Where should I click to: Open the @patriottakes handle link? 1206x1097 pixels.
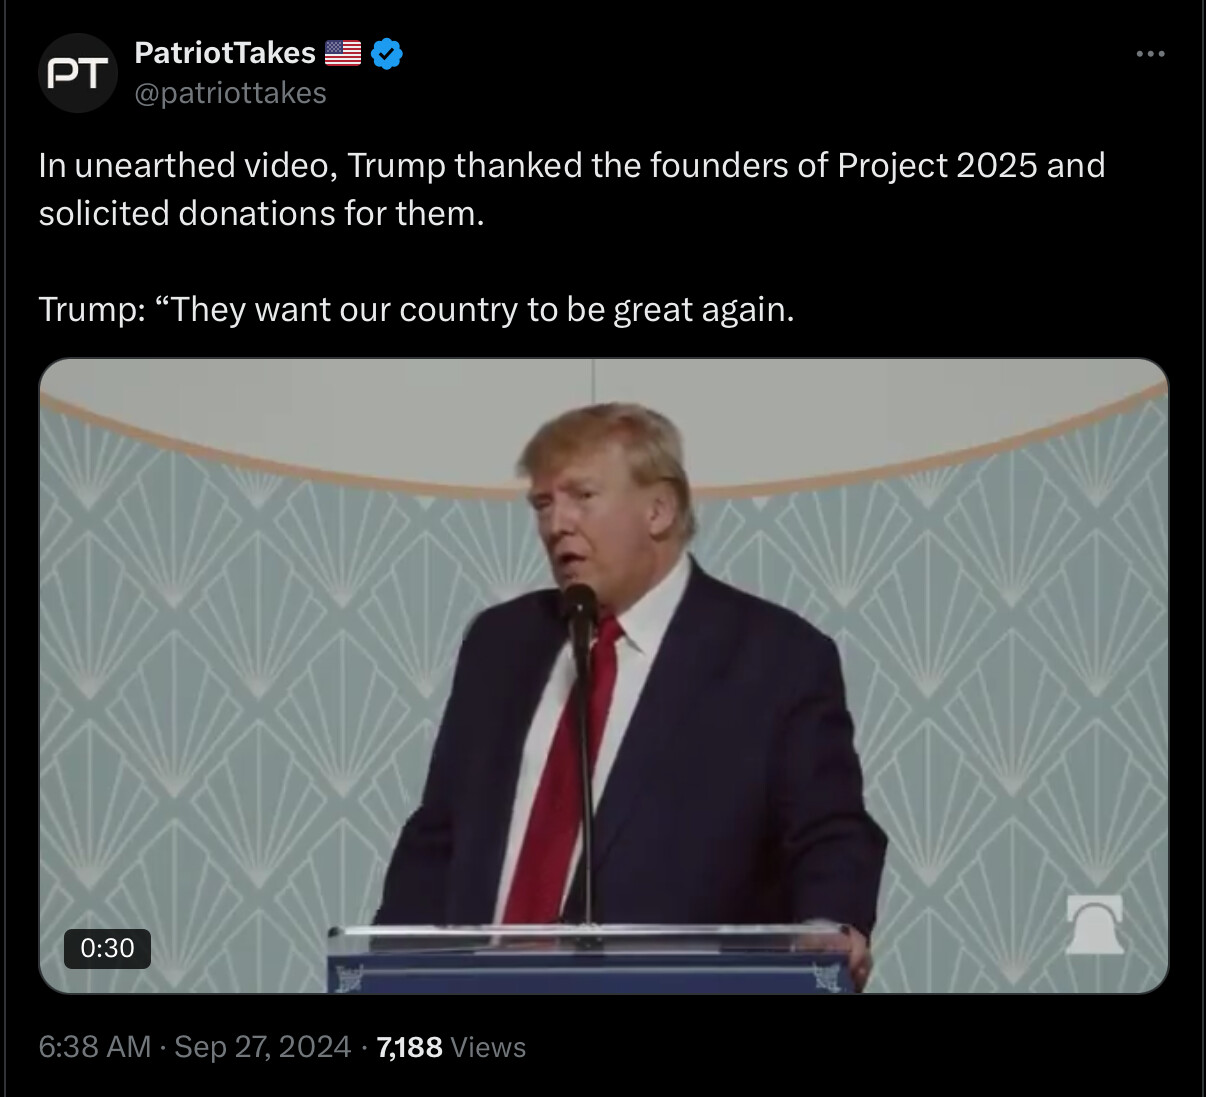tap(230, 93)
